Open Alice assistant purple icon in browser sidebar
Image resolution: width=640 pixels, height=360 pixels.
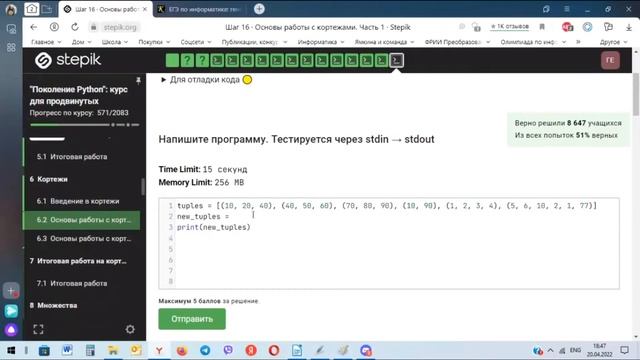11,330
